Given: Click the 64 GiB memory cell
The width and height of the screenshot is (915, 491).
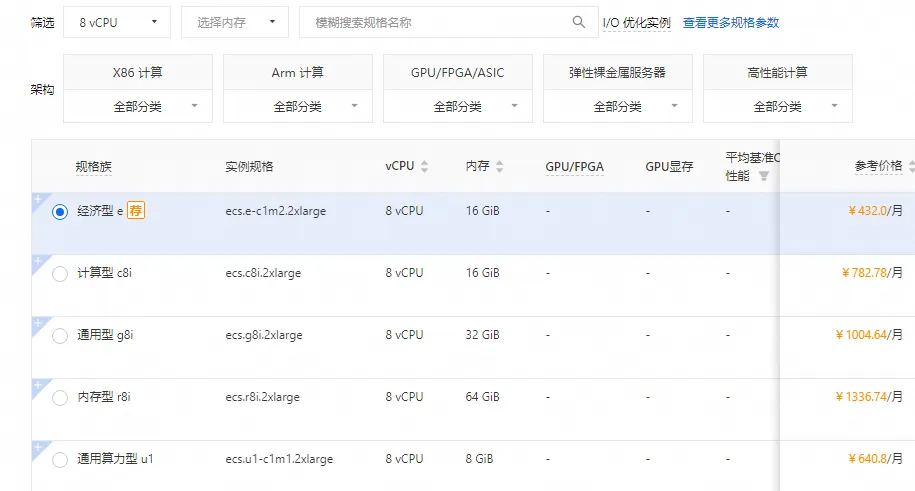Looking at the screenshot, I should click(483, 396).
